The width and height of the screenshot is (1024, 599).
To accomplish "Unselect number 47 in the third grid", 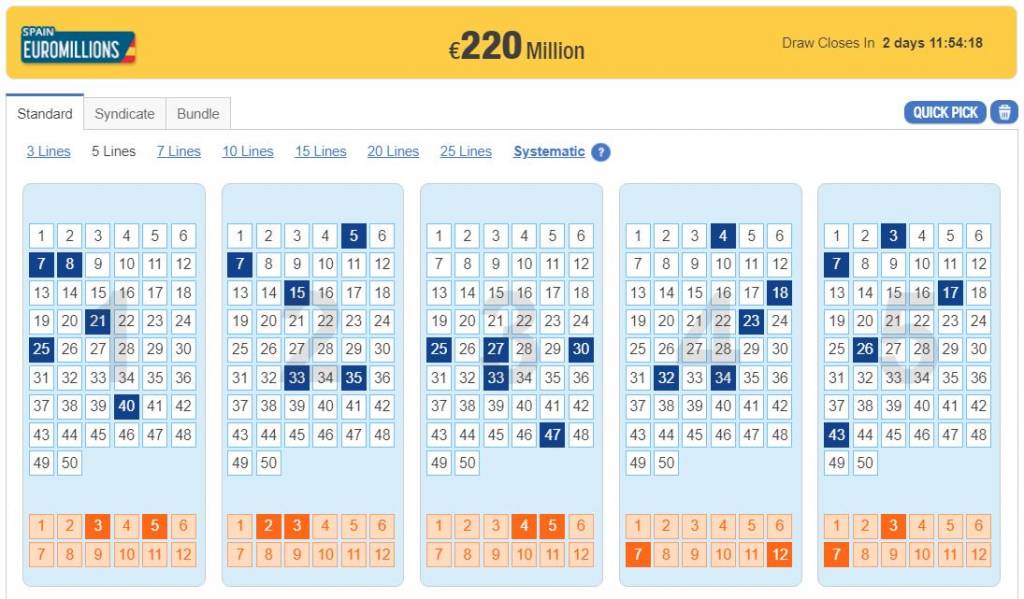I will (x=552, y=434).
